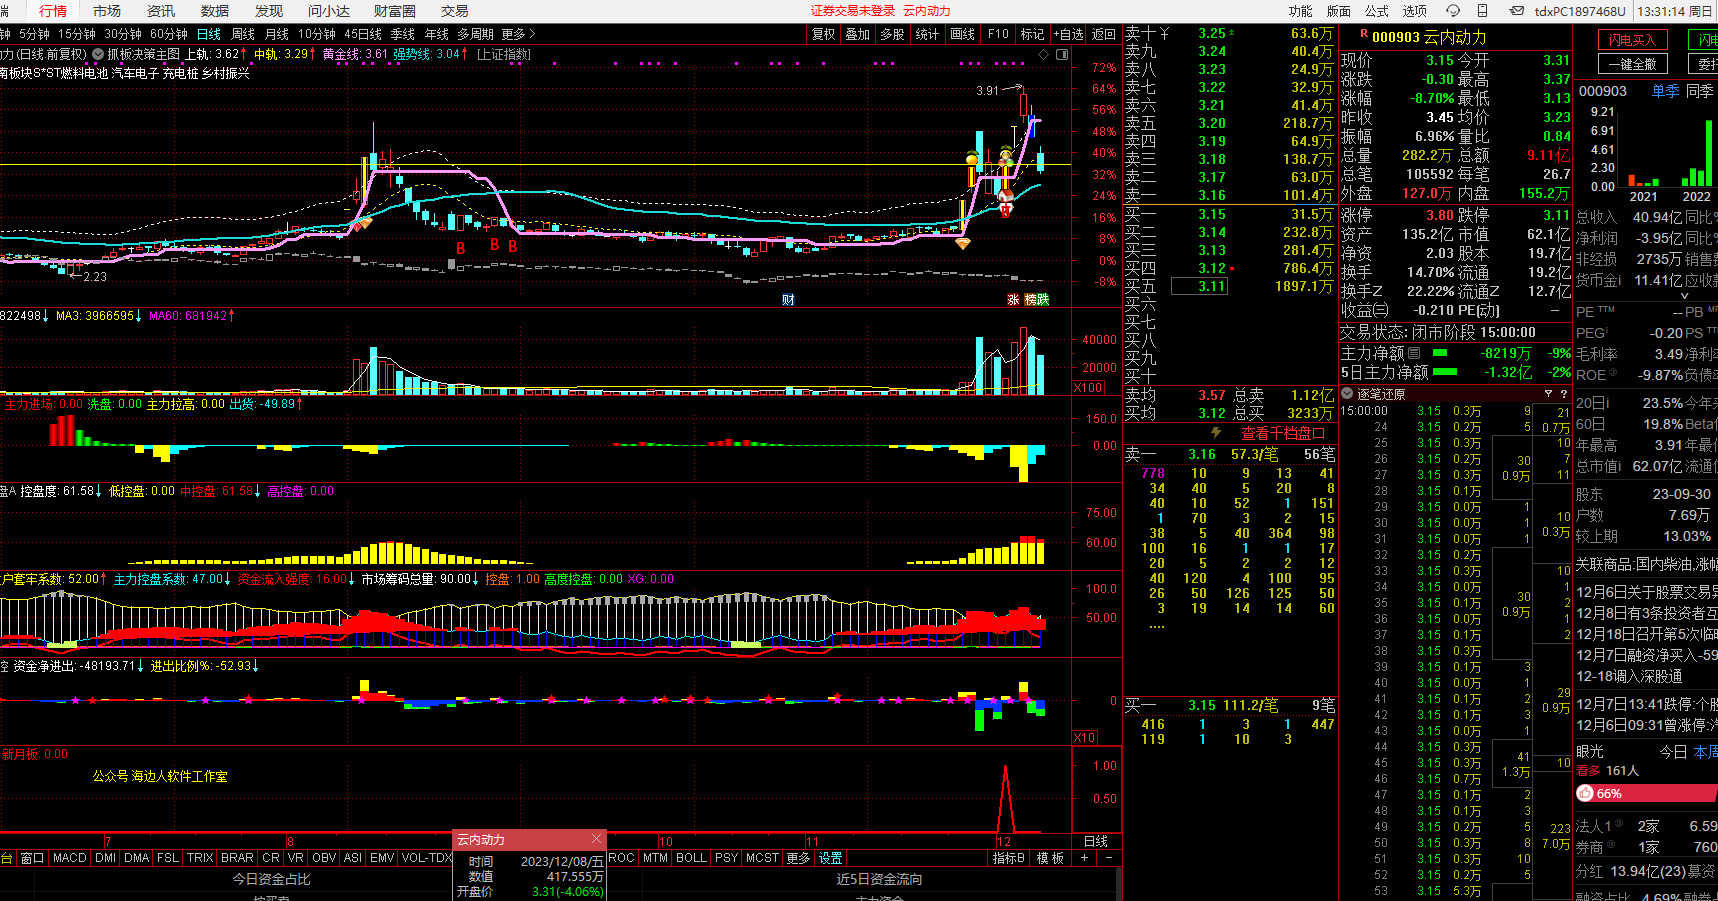Click the 窗口 button in indicator bar
1718x901 pixels.
(x=33, y=858)
